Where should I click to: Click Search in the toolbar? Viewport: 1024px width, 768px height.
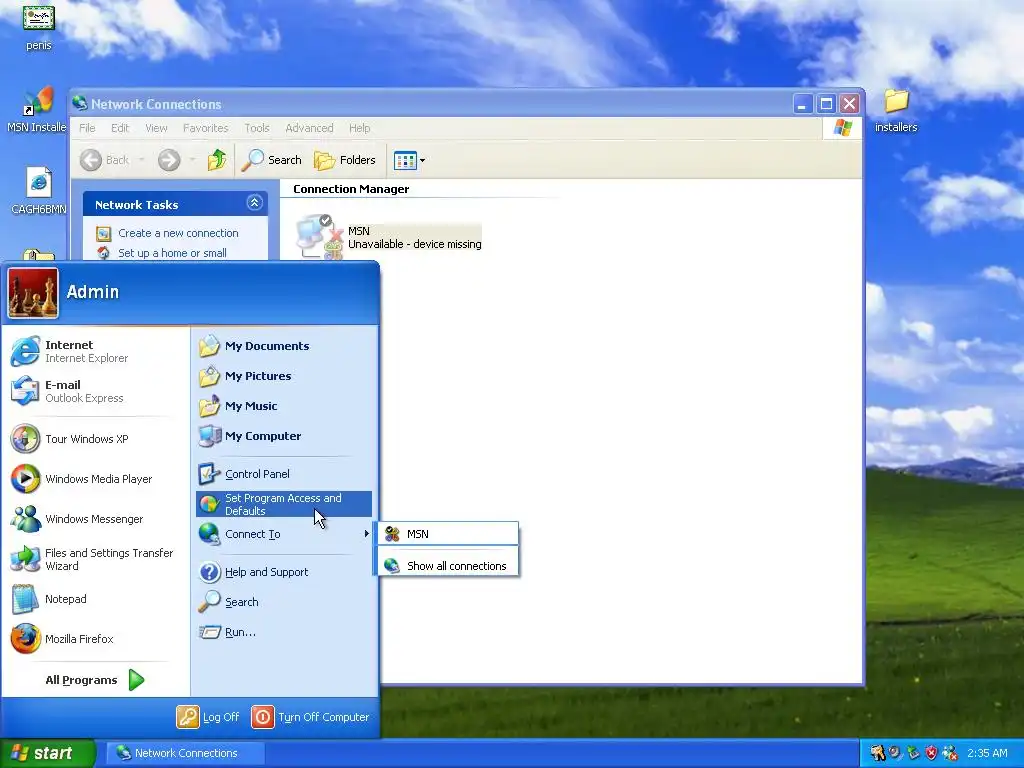point(272,160)
